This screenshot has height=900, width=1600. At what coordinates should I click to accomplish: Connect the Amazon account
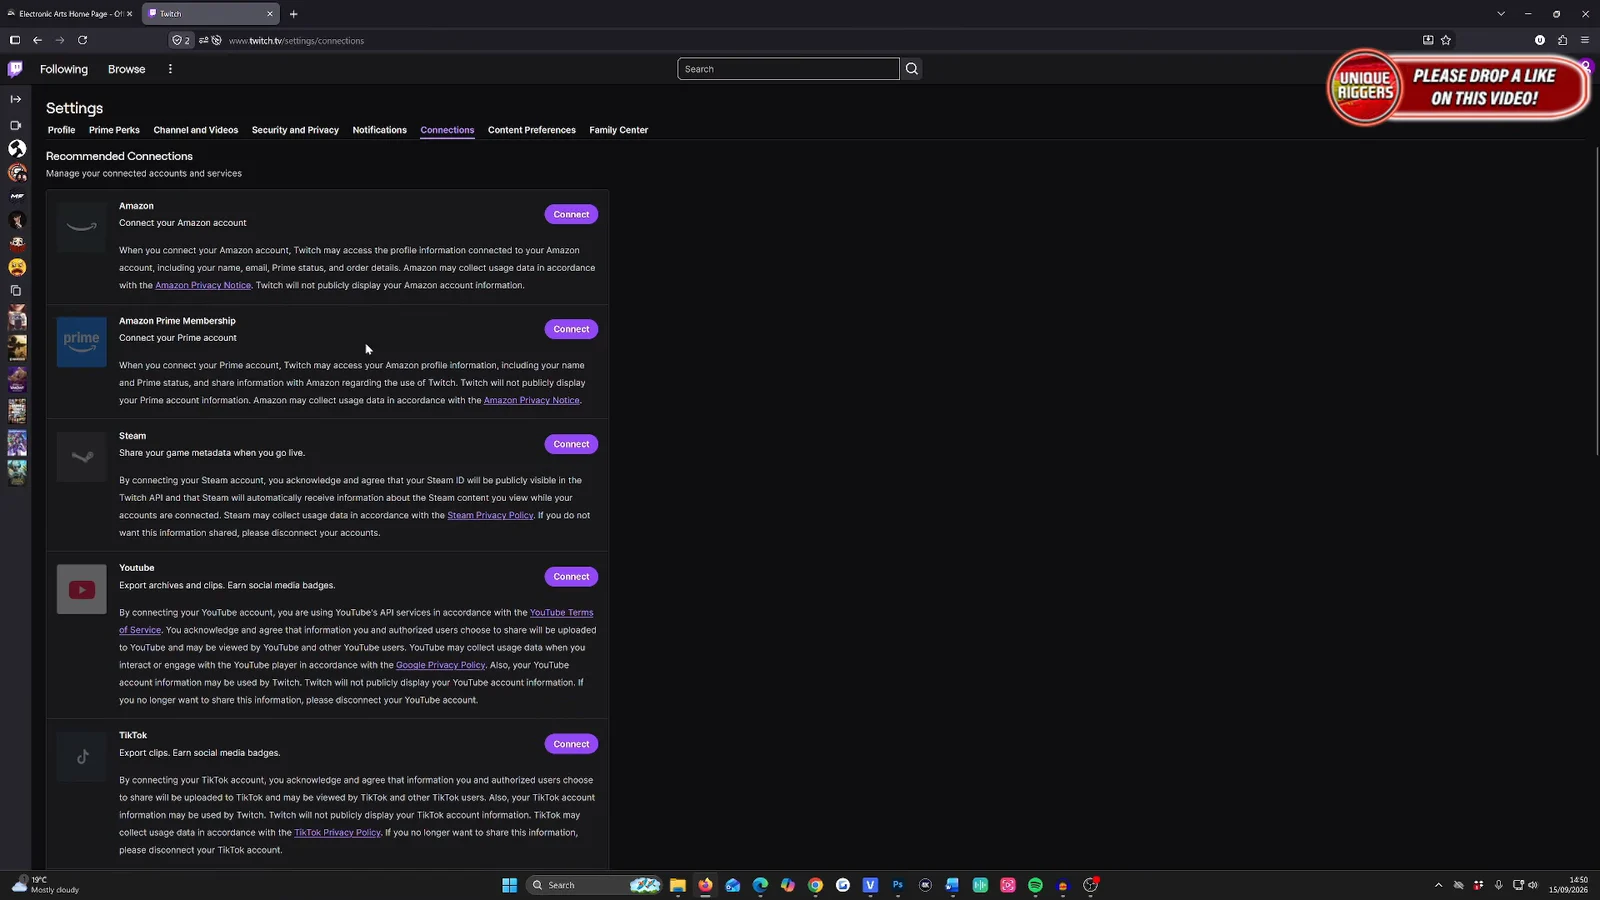coord(571,214)
